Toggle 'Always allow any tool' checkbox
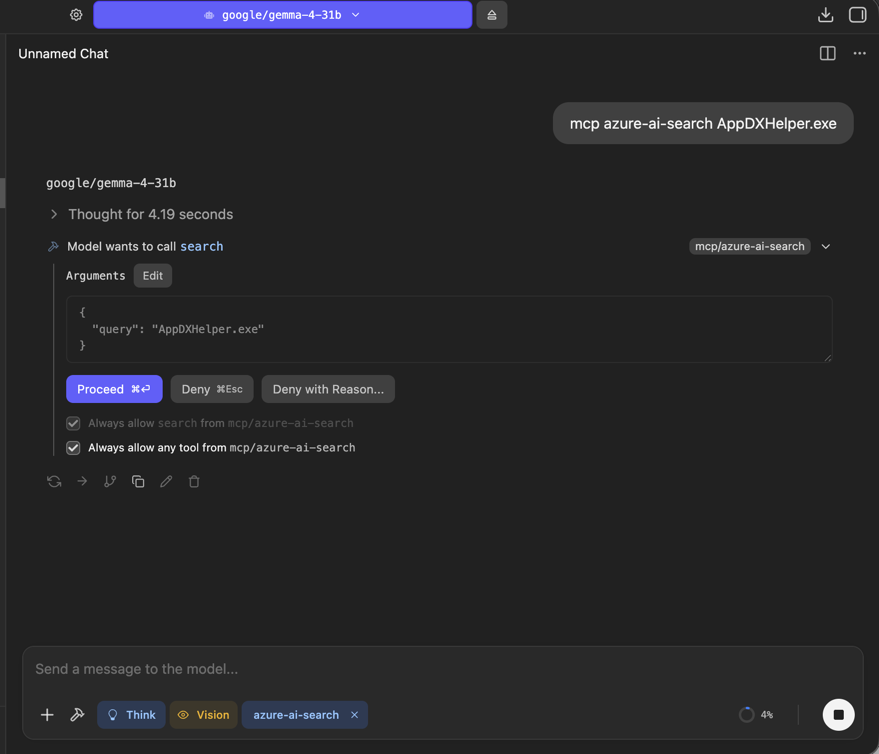The image size is (879, 754). pos(73,448)
